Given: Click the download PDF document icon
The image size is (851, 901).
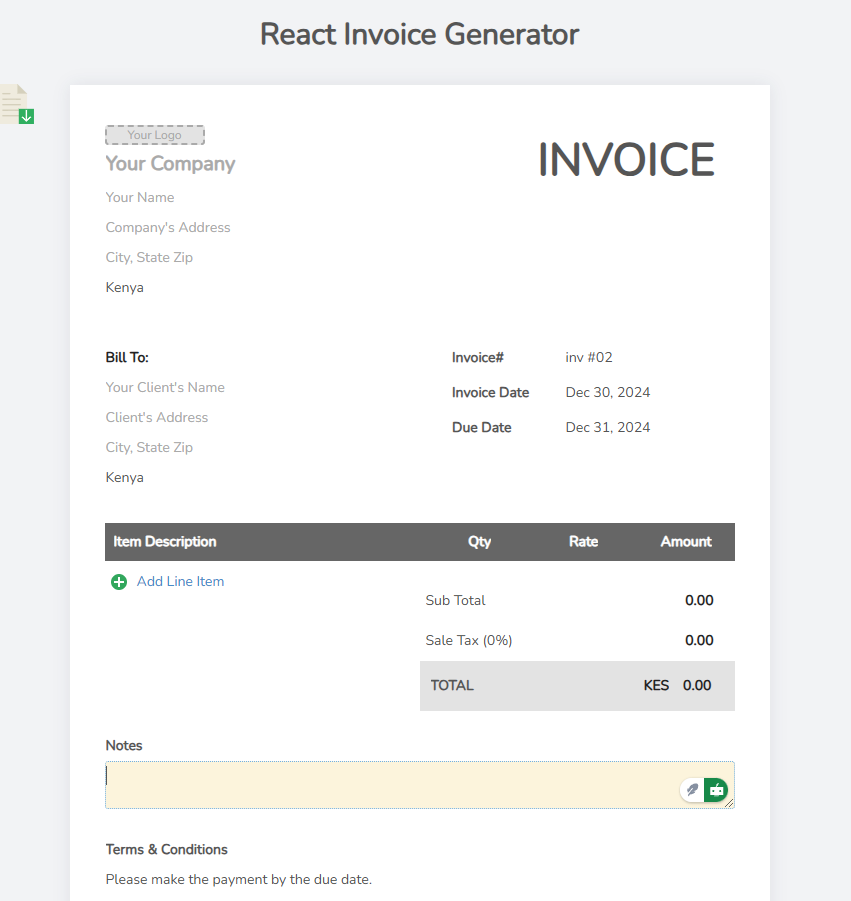Looking at the screenshot, I should pyautogui.click(x=17, y=104).
